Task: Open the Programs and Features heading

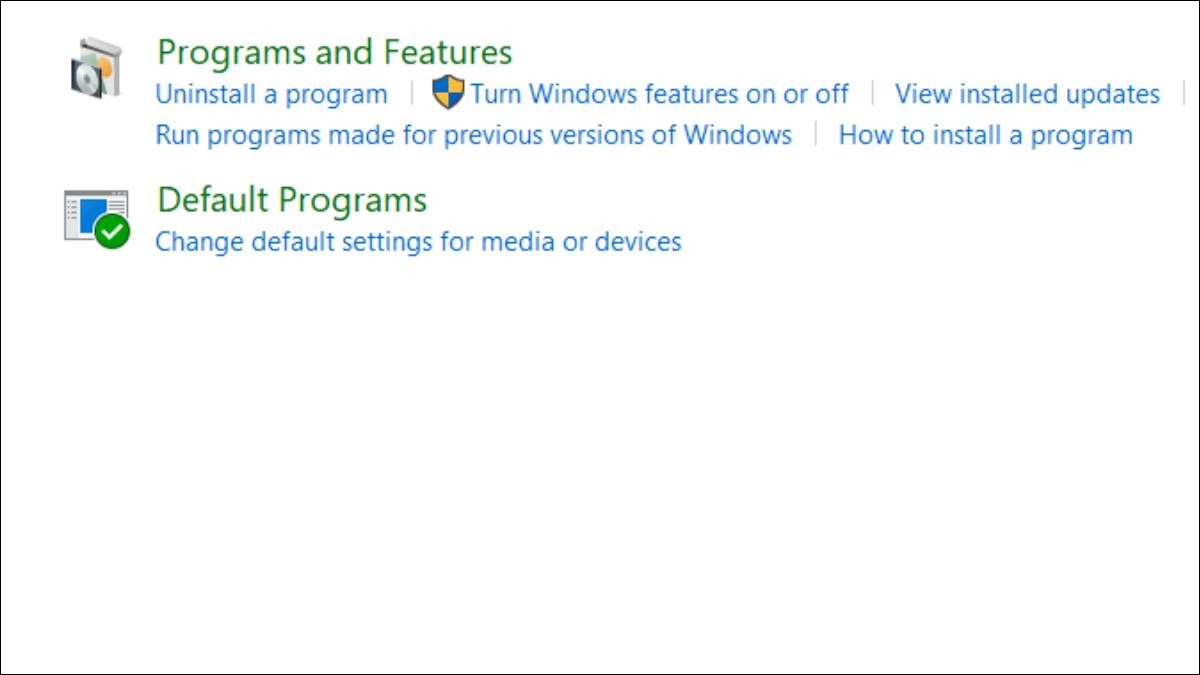Action: click(x=335, y=52)
